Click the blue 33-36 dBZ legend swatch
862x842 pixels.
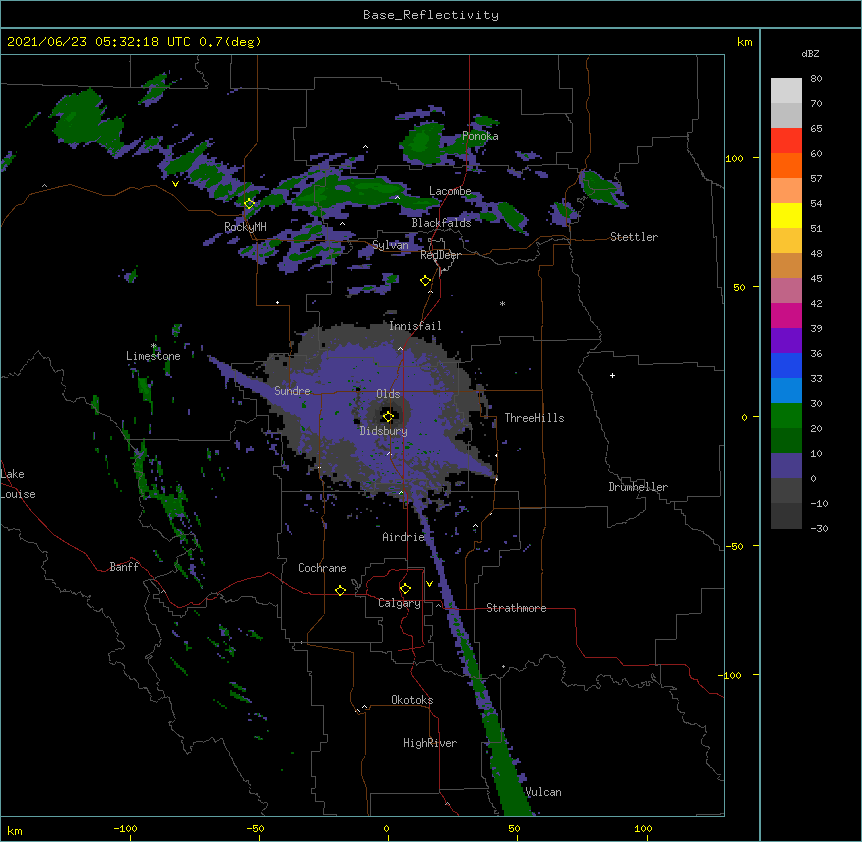point(786,366)
